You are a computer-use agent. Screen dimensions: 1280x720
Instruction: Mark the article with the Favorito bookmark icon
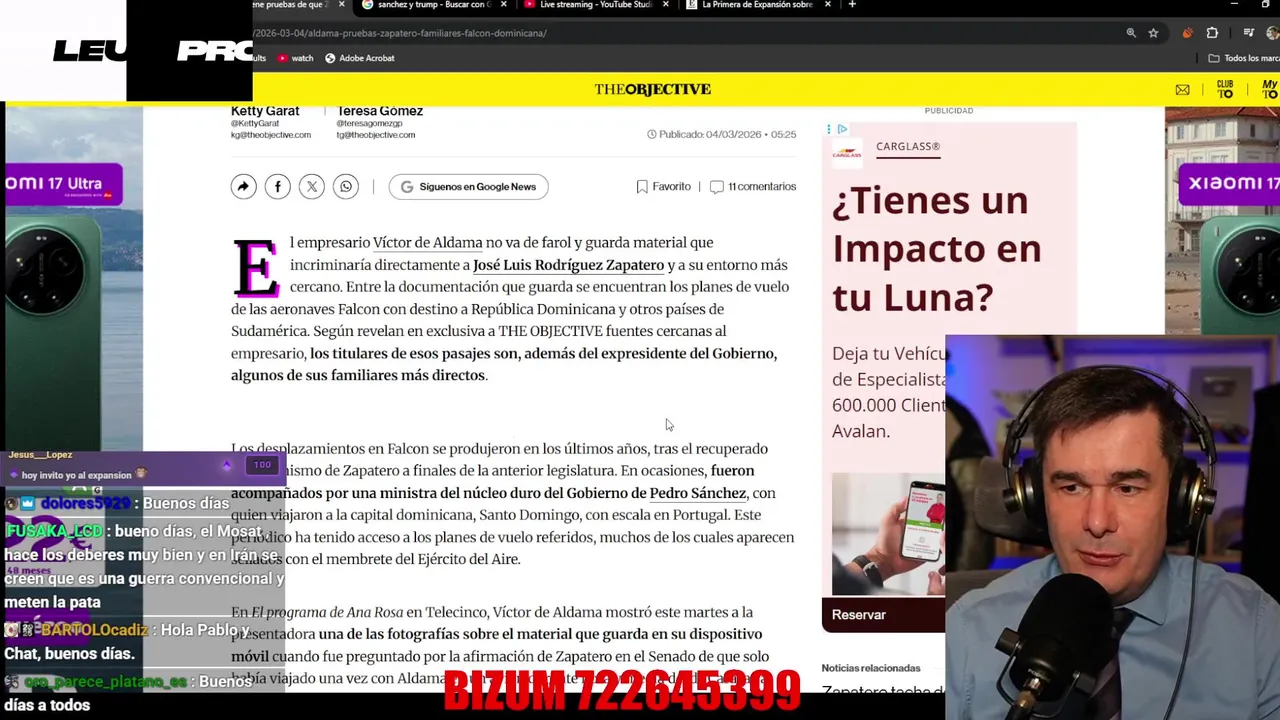point(642,187)
